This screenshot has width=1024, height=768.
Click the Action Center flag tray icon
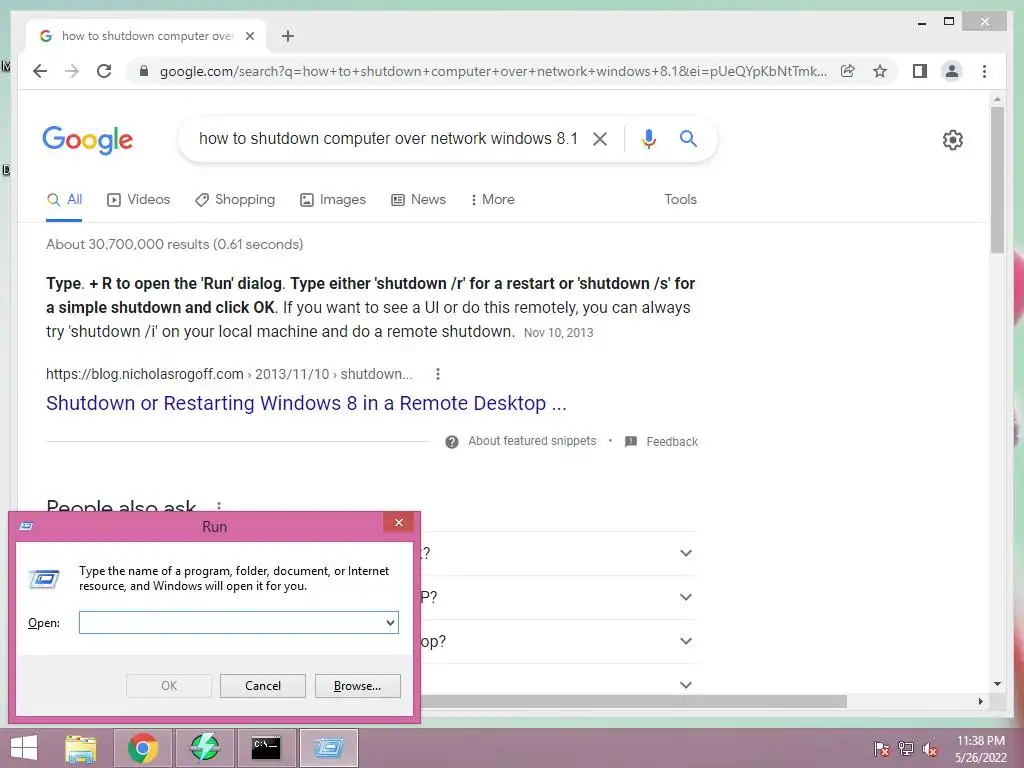(x=882, y=749)
